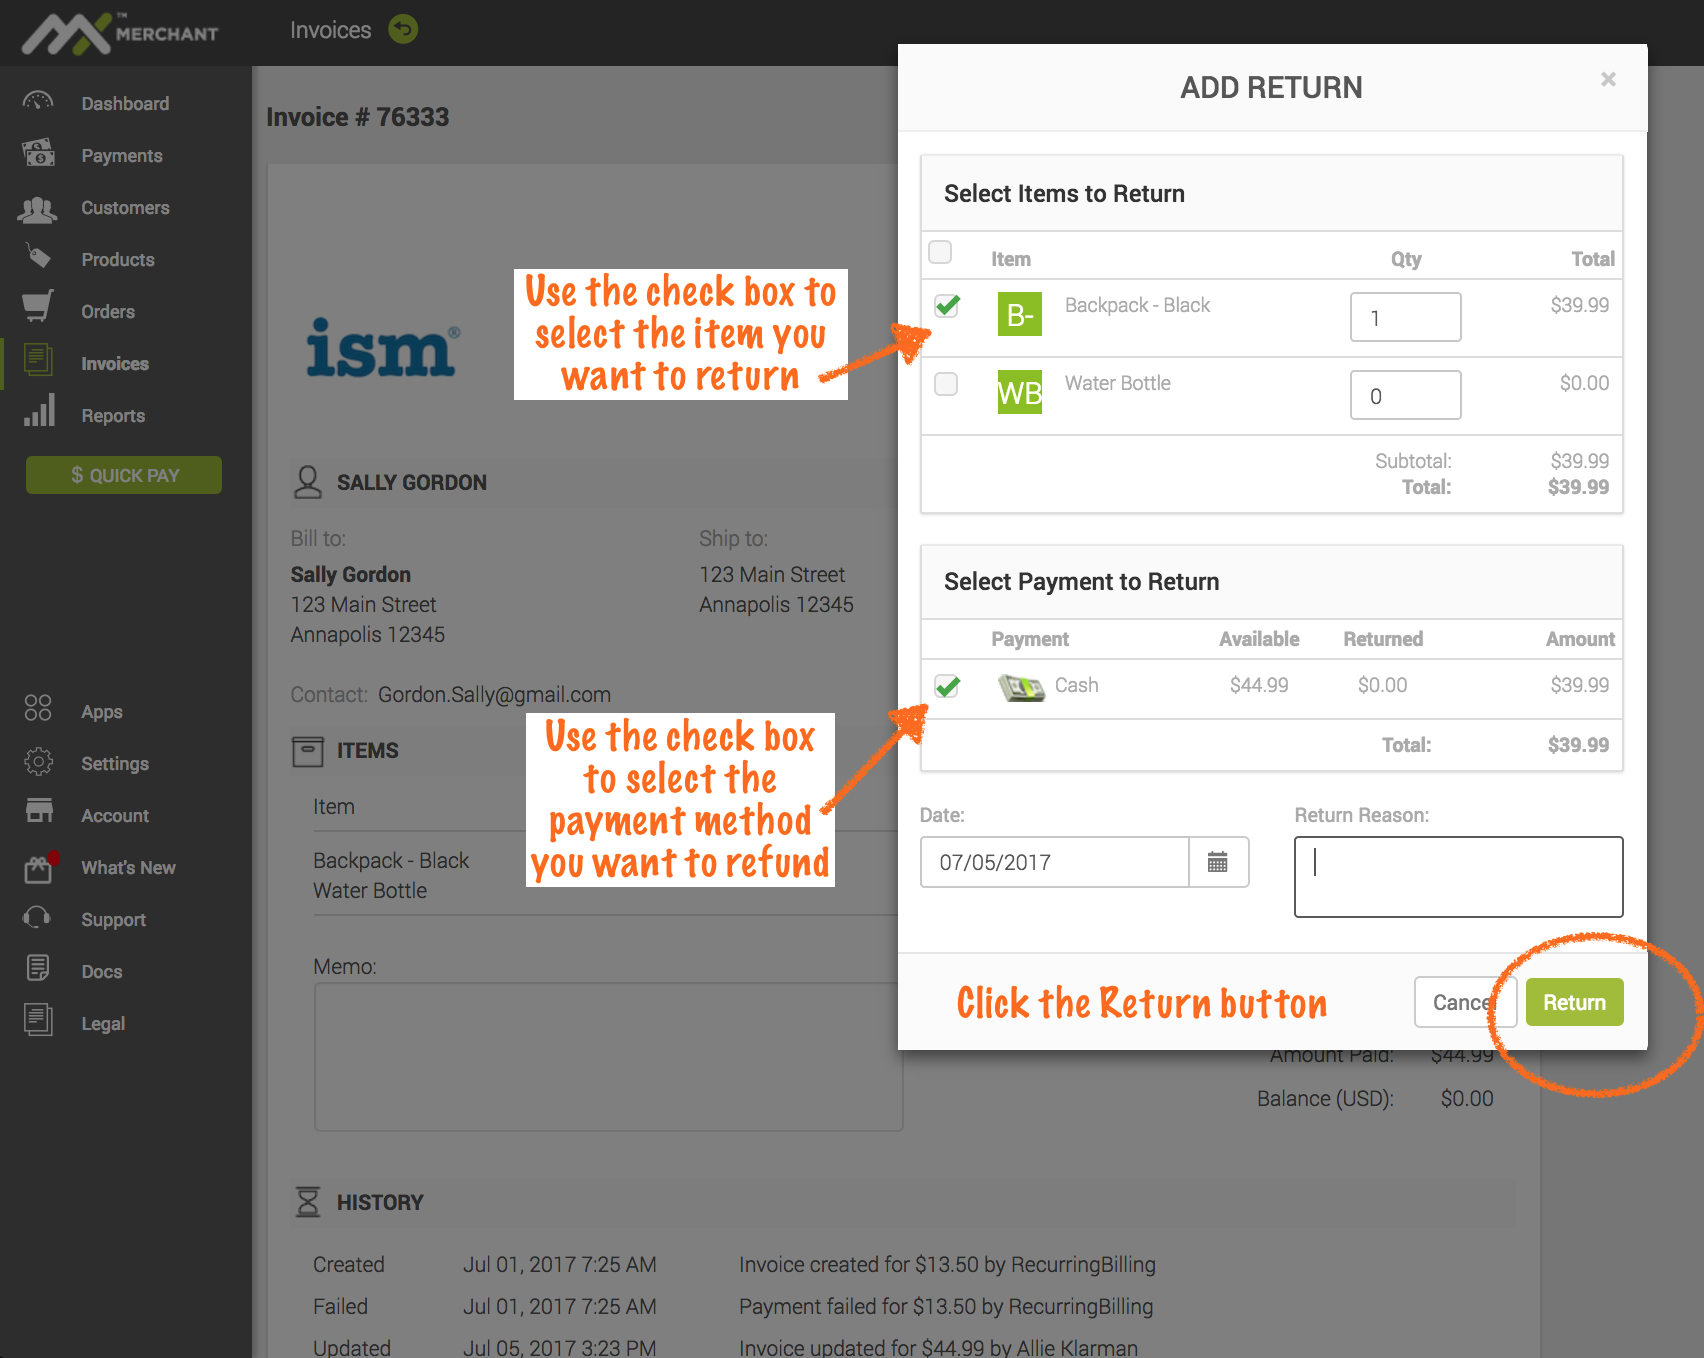Image resolution: width=1704 pixels, height=1358 pixels.
Task: Open the Invoices menu item in sidebar
Action: [x=114, y=364]
